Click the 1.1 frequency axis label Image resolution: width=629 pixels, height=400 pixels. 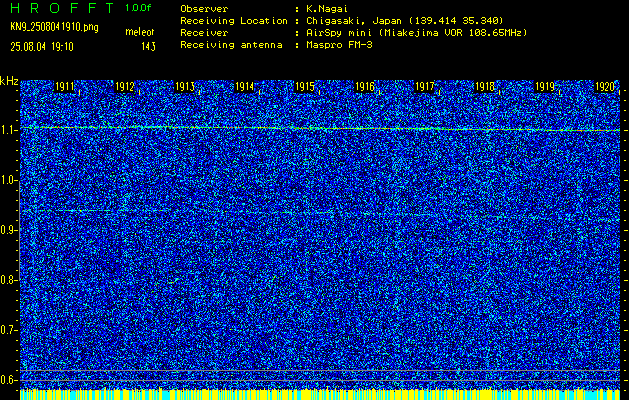pyautogui.click(x=8, y=130)
